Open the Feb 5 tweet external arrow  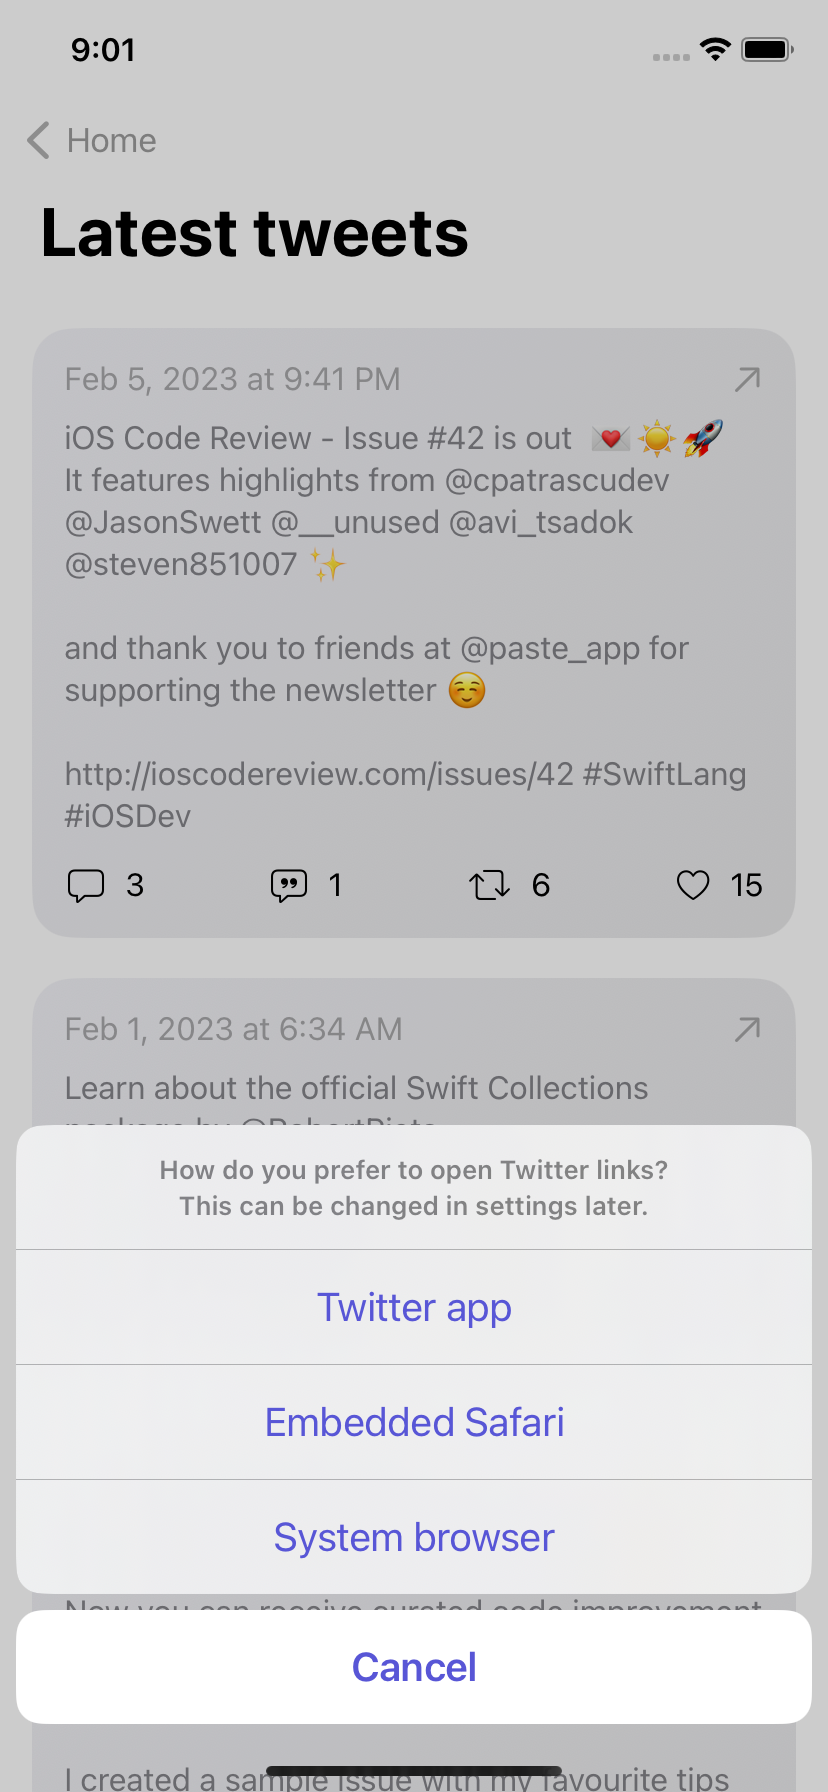(747, 379)
